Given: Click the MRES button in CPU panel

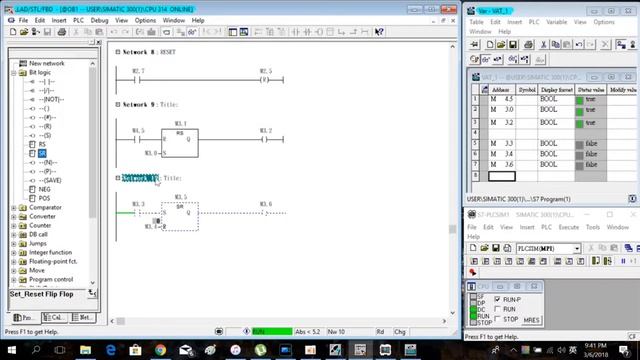Looking at the screenshot, I should point(531,320).
